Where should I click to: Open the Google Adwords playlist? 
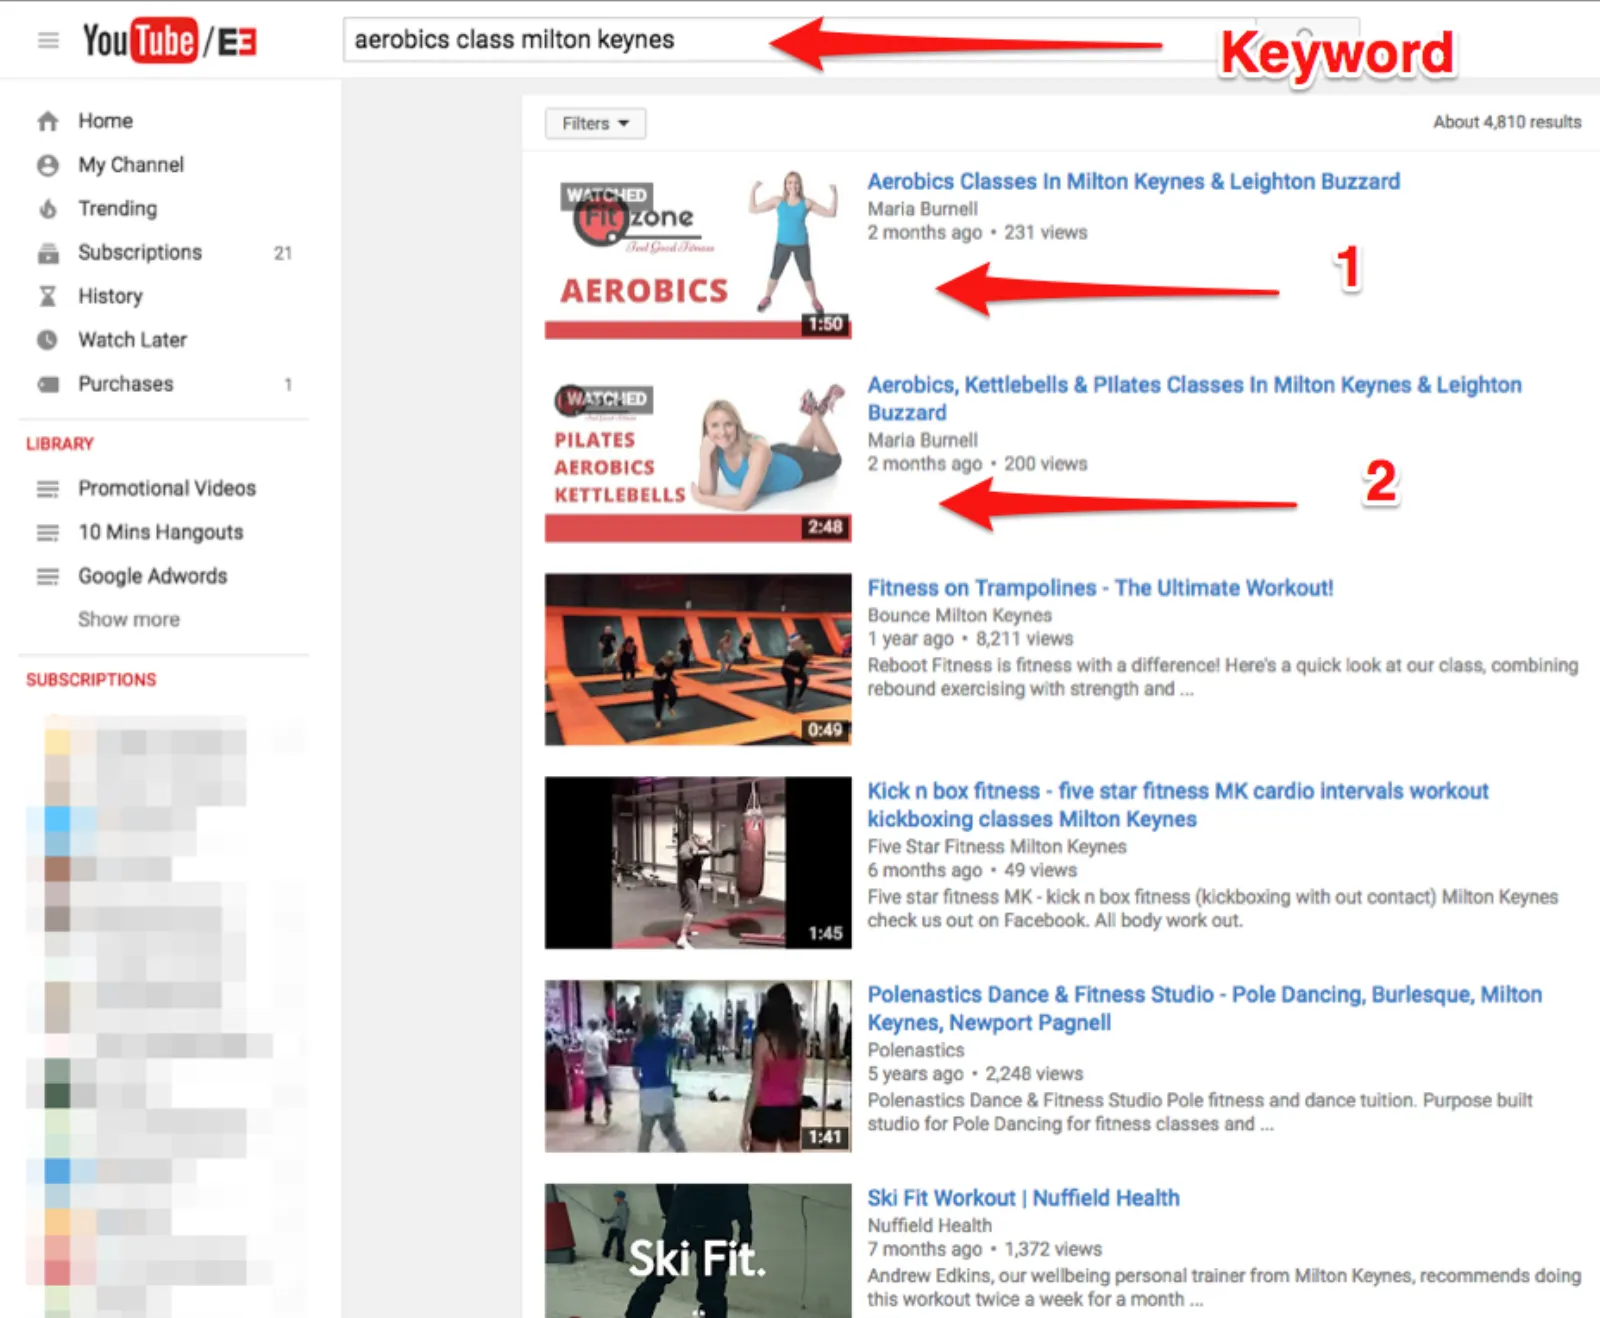click(x=152, y=576)
